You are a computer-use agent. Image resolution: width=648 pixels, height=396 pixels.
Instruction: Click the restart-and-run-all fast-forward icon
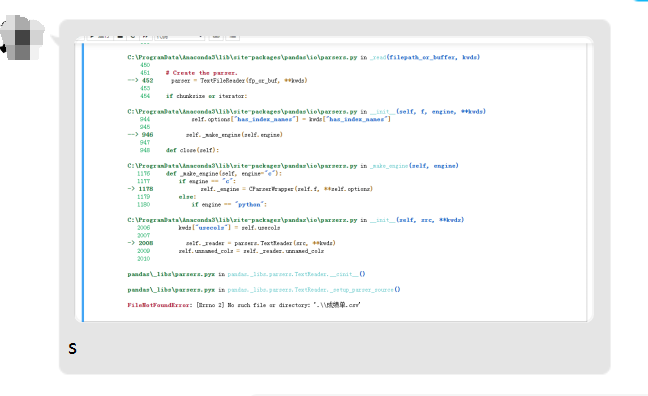[x=145, y=37]
